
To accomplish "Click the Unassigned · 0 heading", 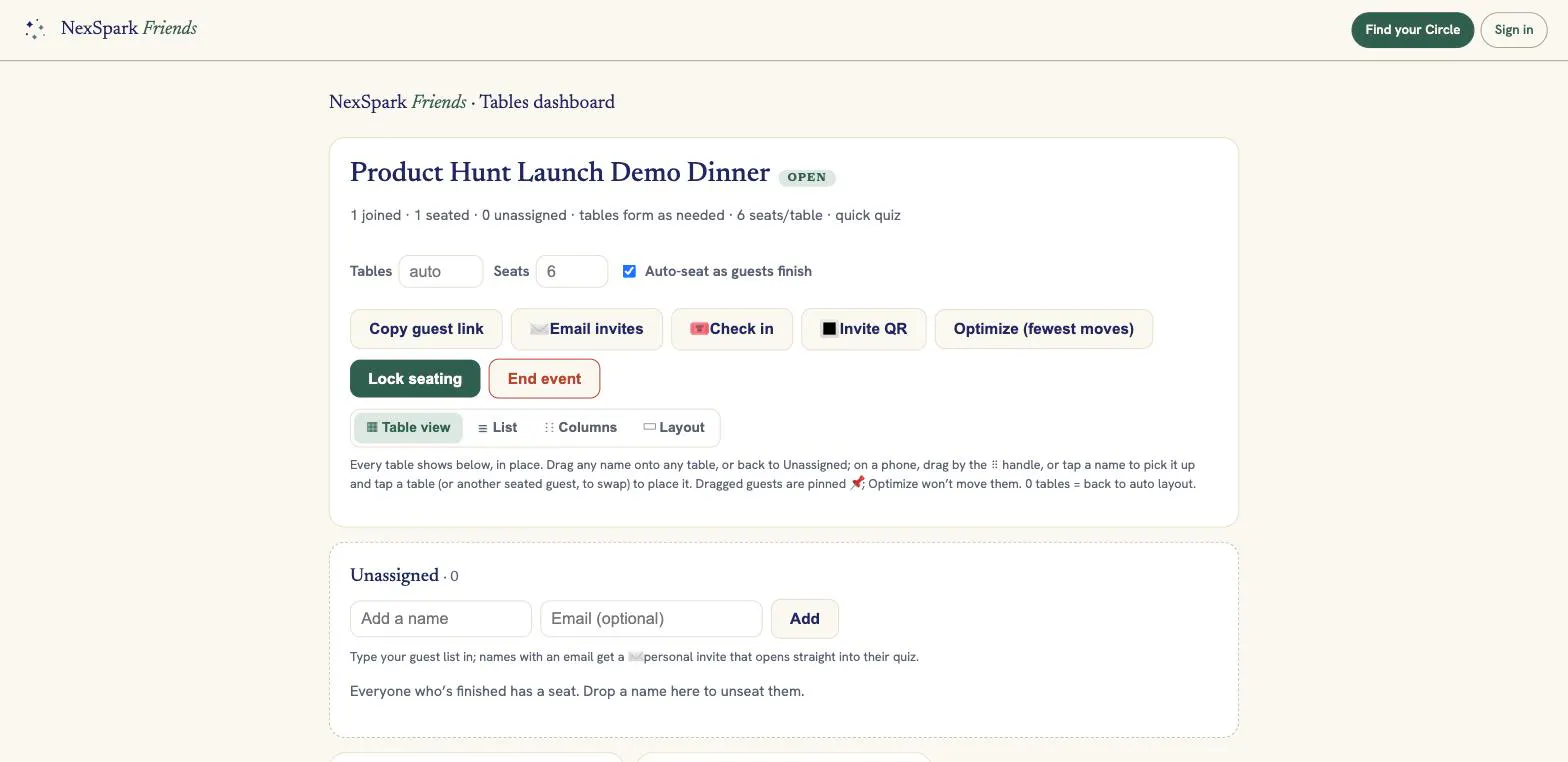I will 404,576.
